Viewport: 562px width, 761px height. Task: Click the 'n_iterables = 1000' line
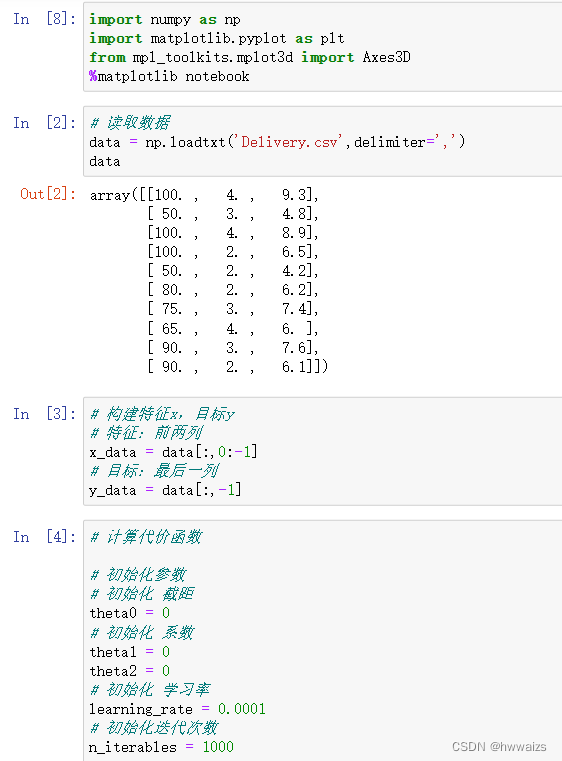click(x=162, y=747)
